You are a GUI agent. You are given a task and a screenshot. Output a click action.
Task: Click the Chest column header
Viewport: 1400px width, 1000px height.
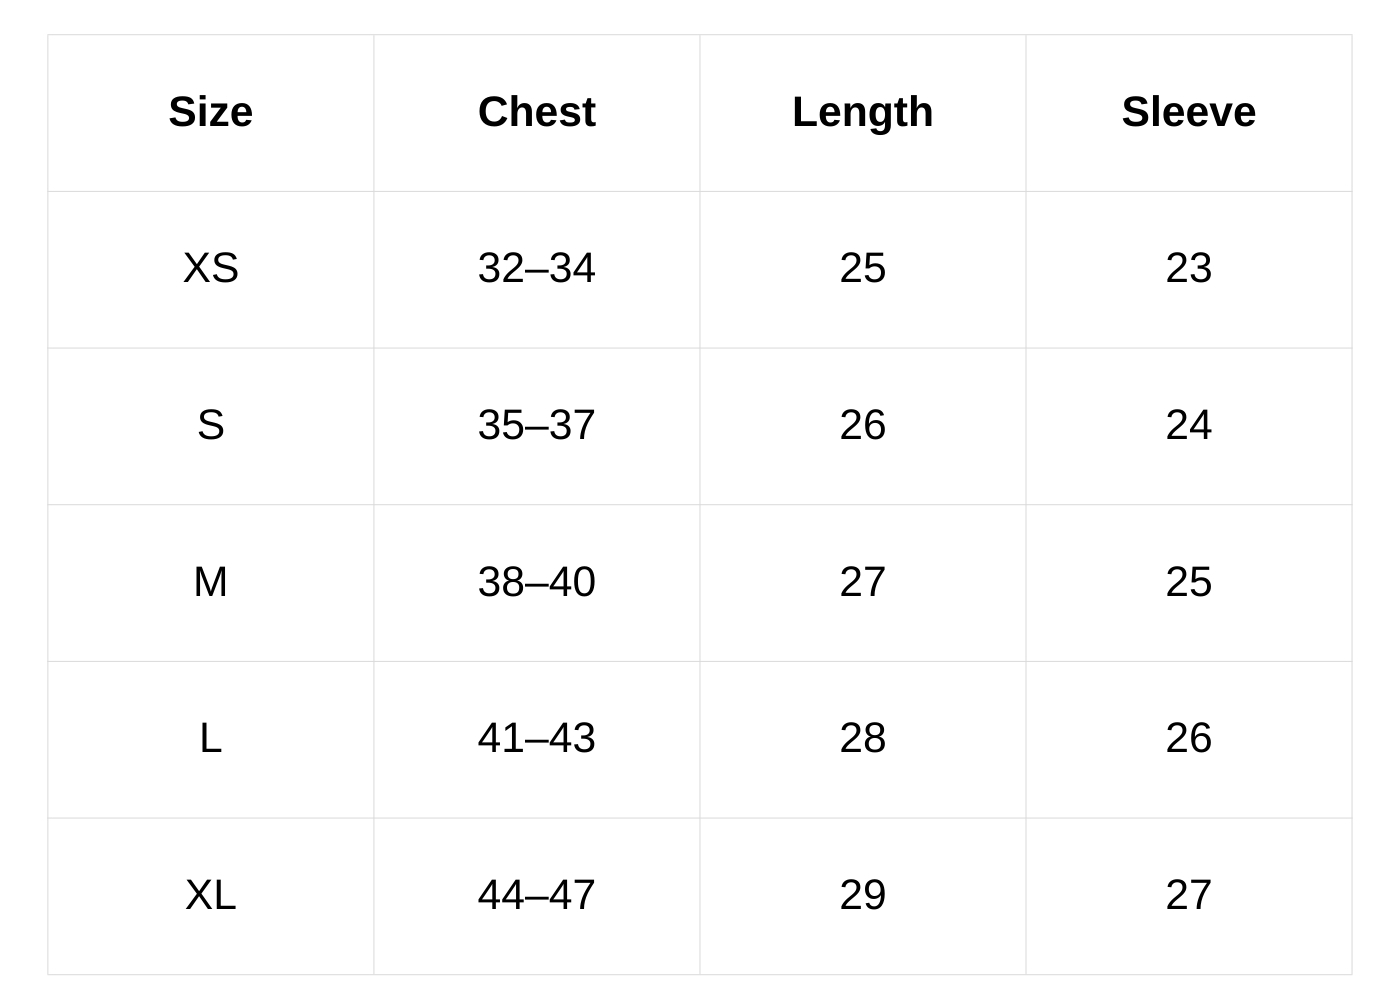coord(536,112)
